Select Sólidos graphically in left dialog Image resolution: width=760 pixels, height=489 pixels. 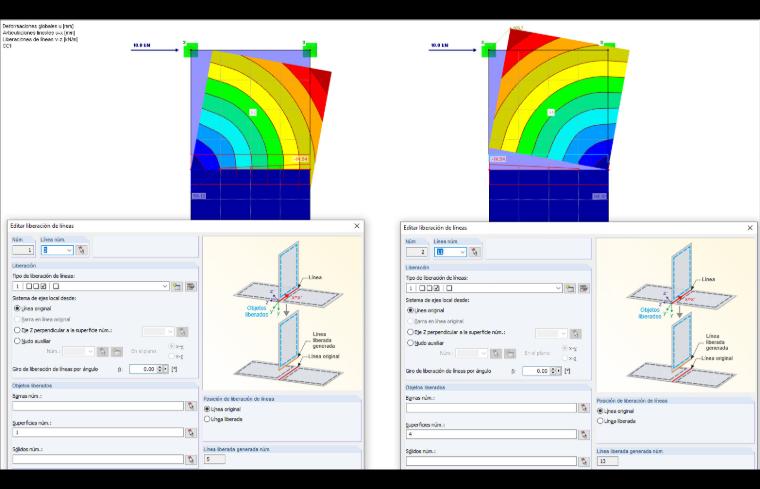click(191, 458)
